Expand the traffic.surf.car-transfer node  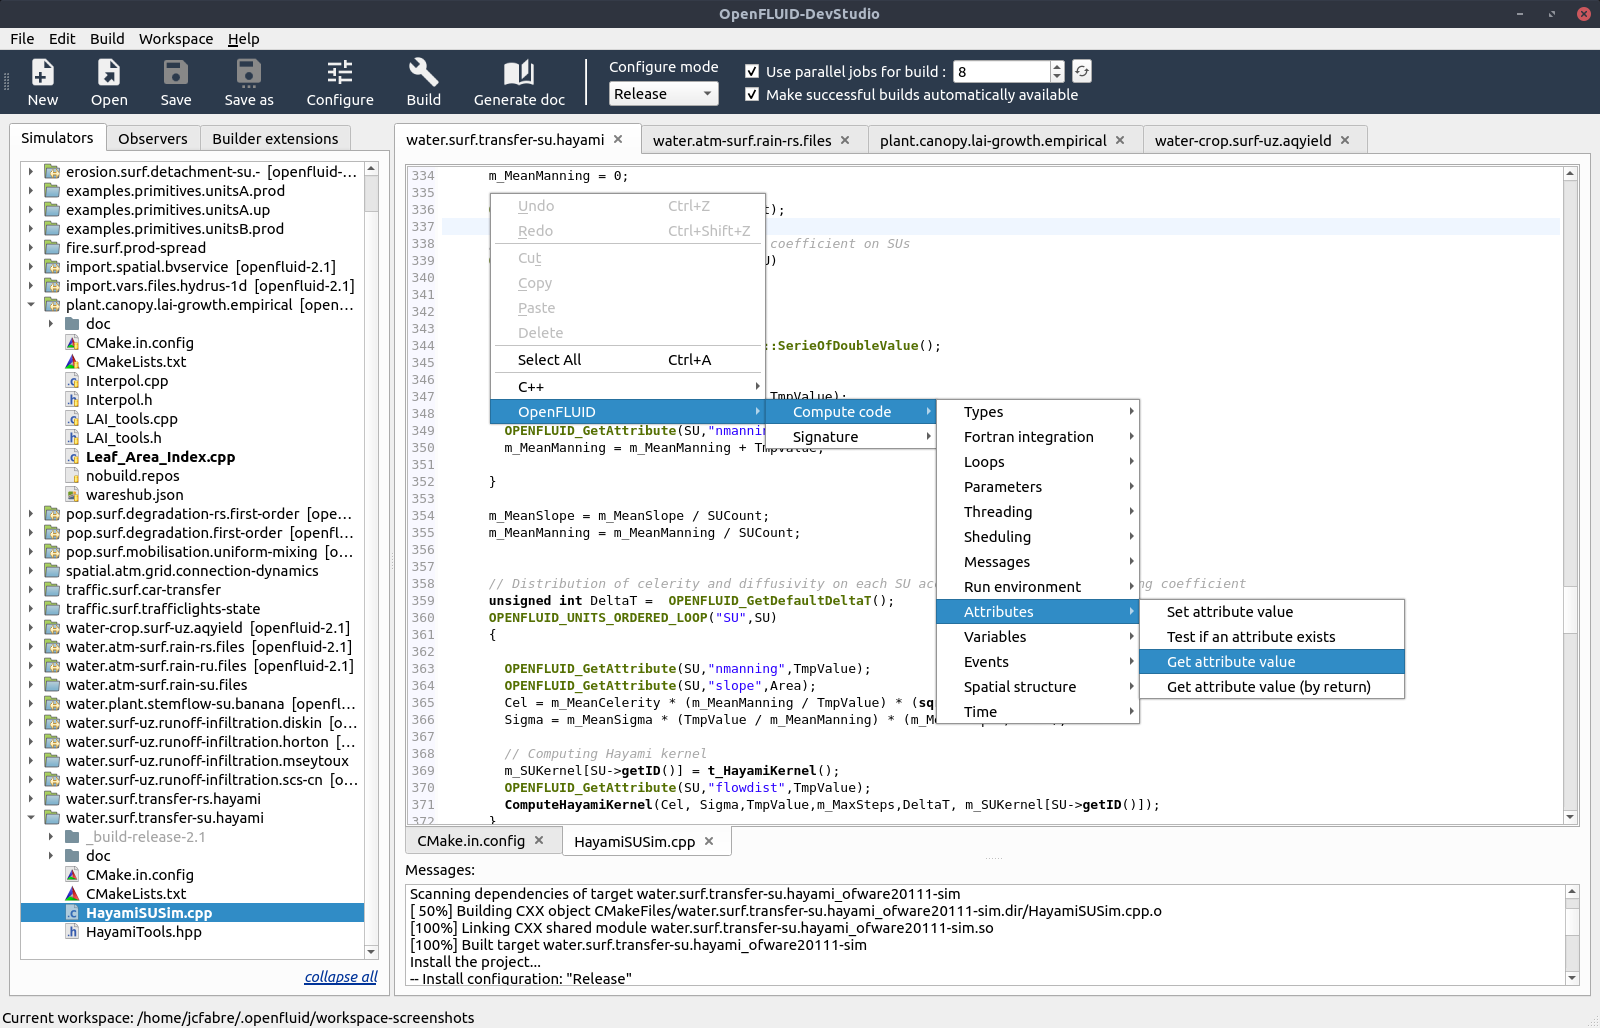point(31,590)
